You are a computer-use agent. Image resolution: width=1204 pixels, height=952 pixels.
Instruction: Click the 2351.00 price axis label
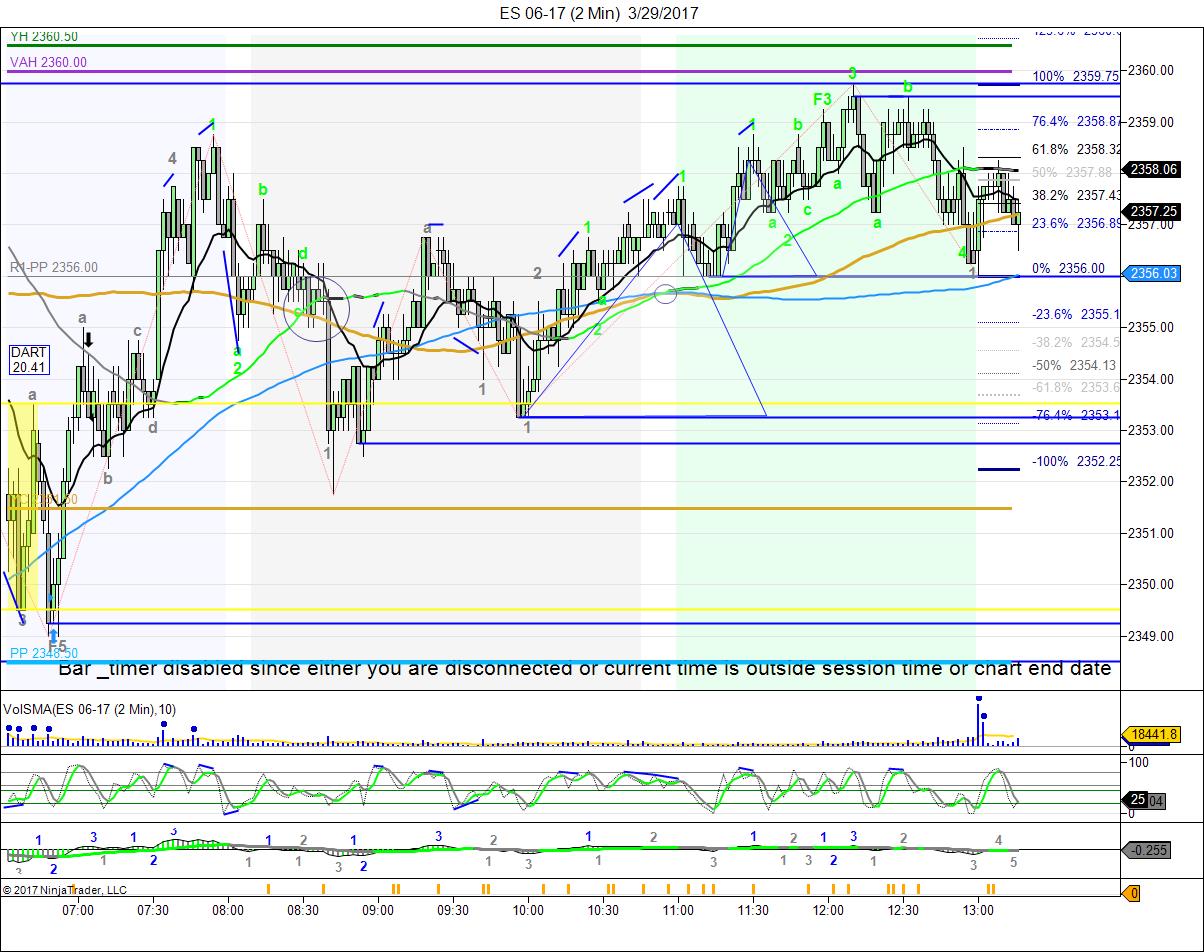(x=1152, y=533)
